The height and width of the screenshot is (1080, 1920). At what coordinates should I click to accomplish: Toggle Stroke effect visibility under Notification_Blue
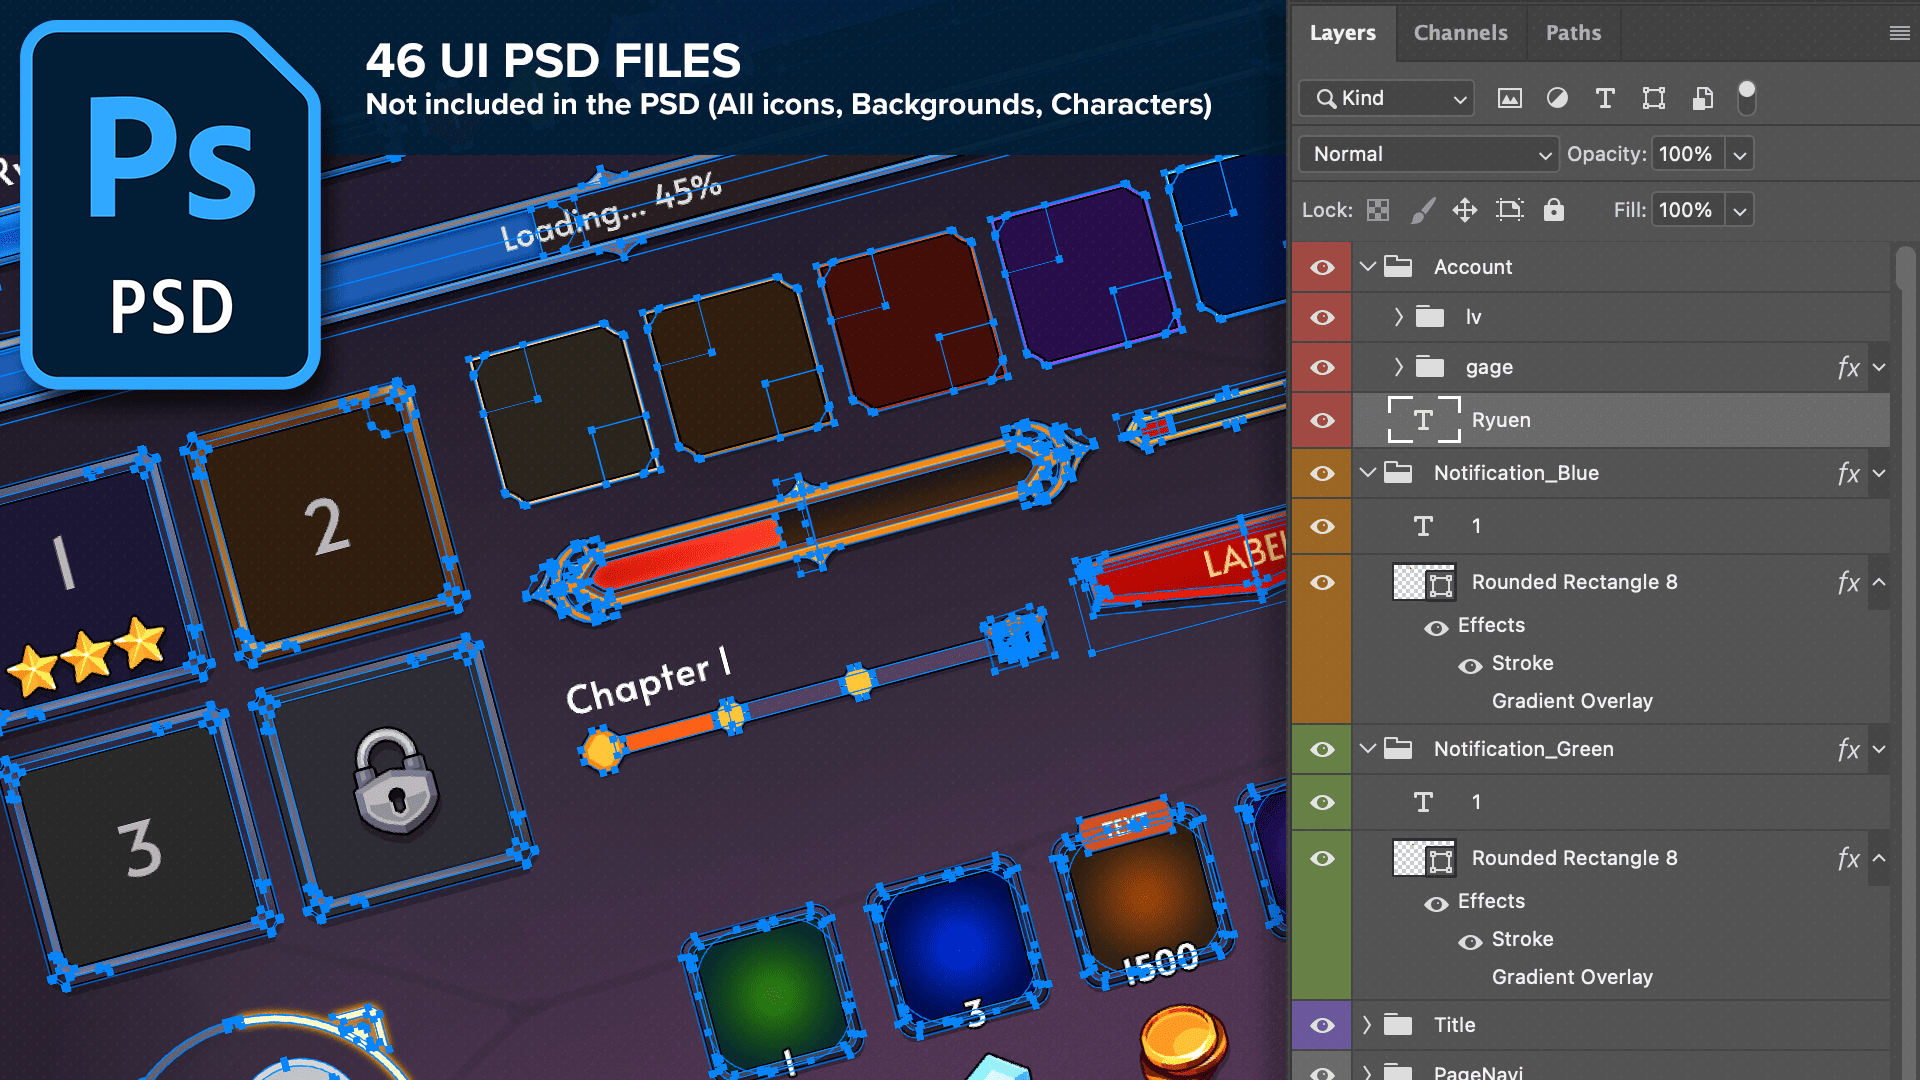tap(1470, 665)
